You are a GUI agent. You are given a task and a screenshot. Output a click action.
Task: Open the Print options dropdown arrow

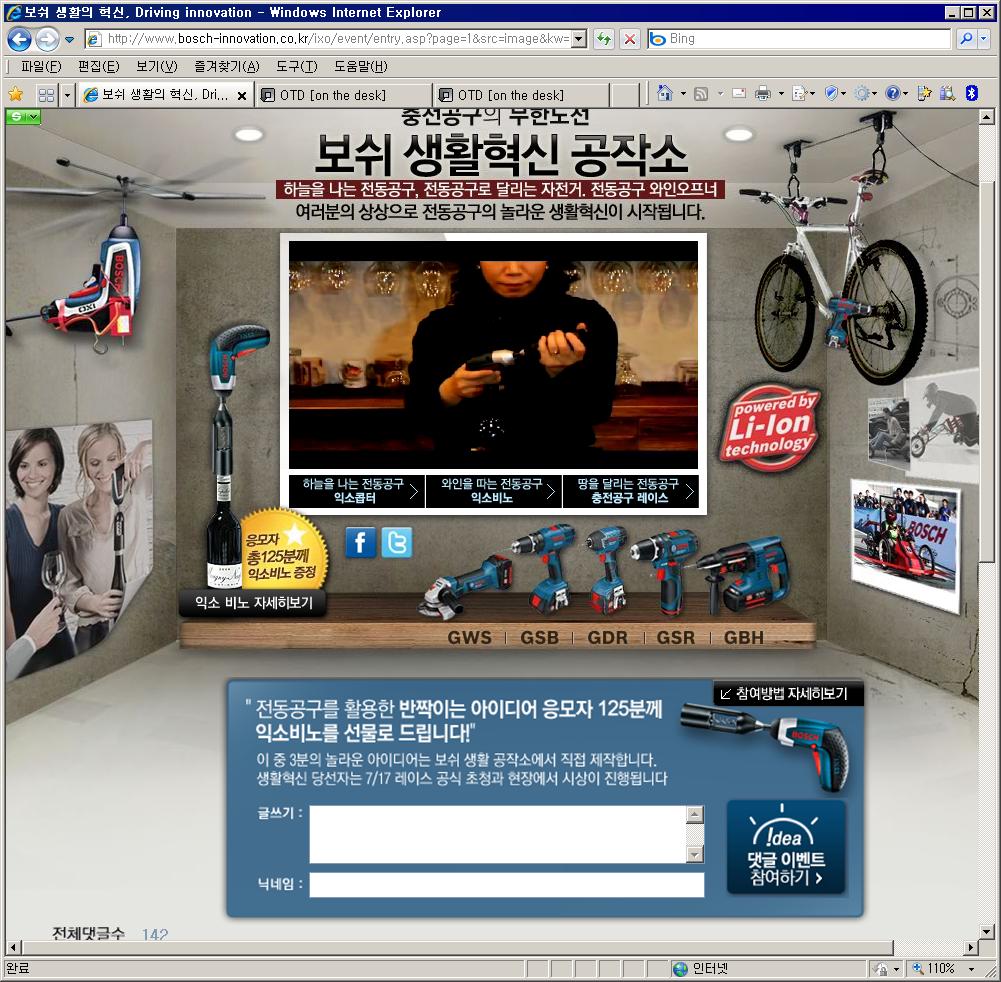pyautogui.click(x=781, y=94)
